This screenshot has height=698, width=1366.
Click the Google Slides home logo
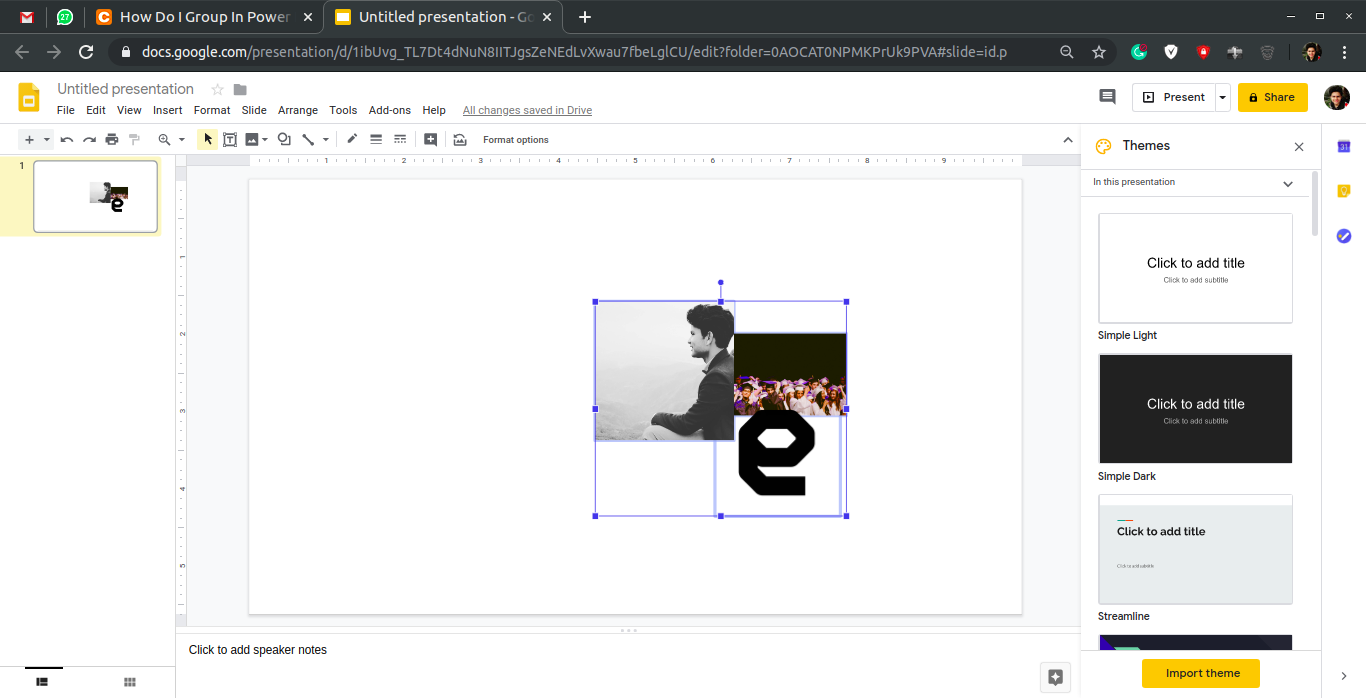click(x=29, y=97)
